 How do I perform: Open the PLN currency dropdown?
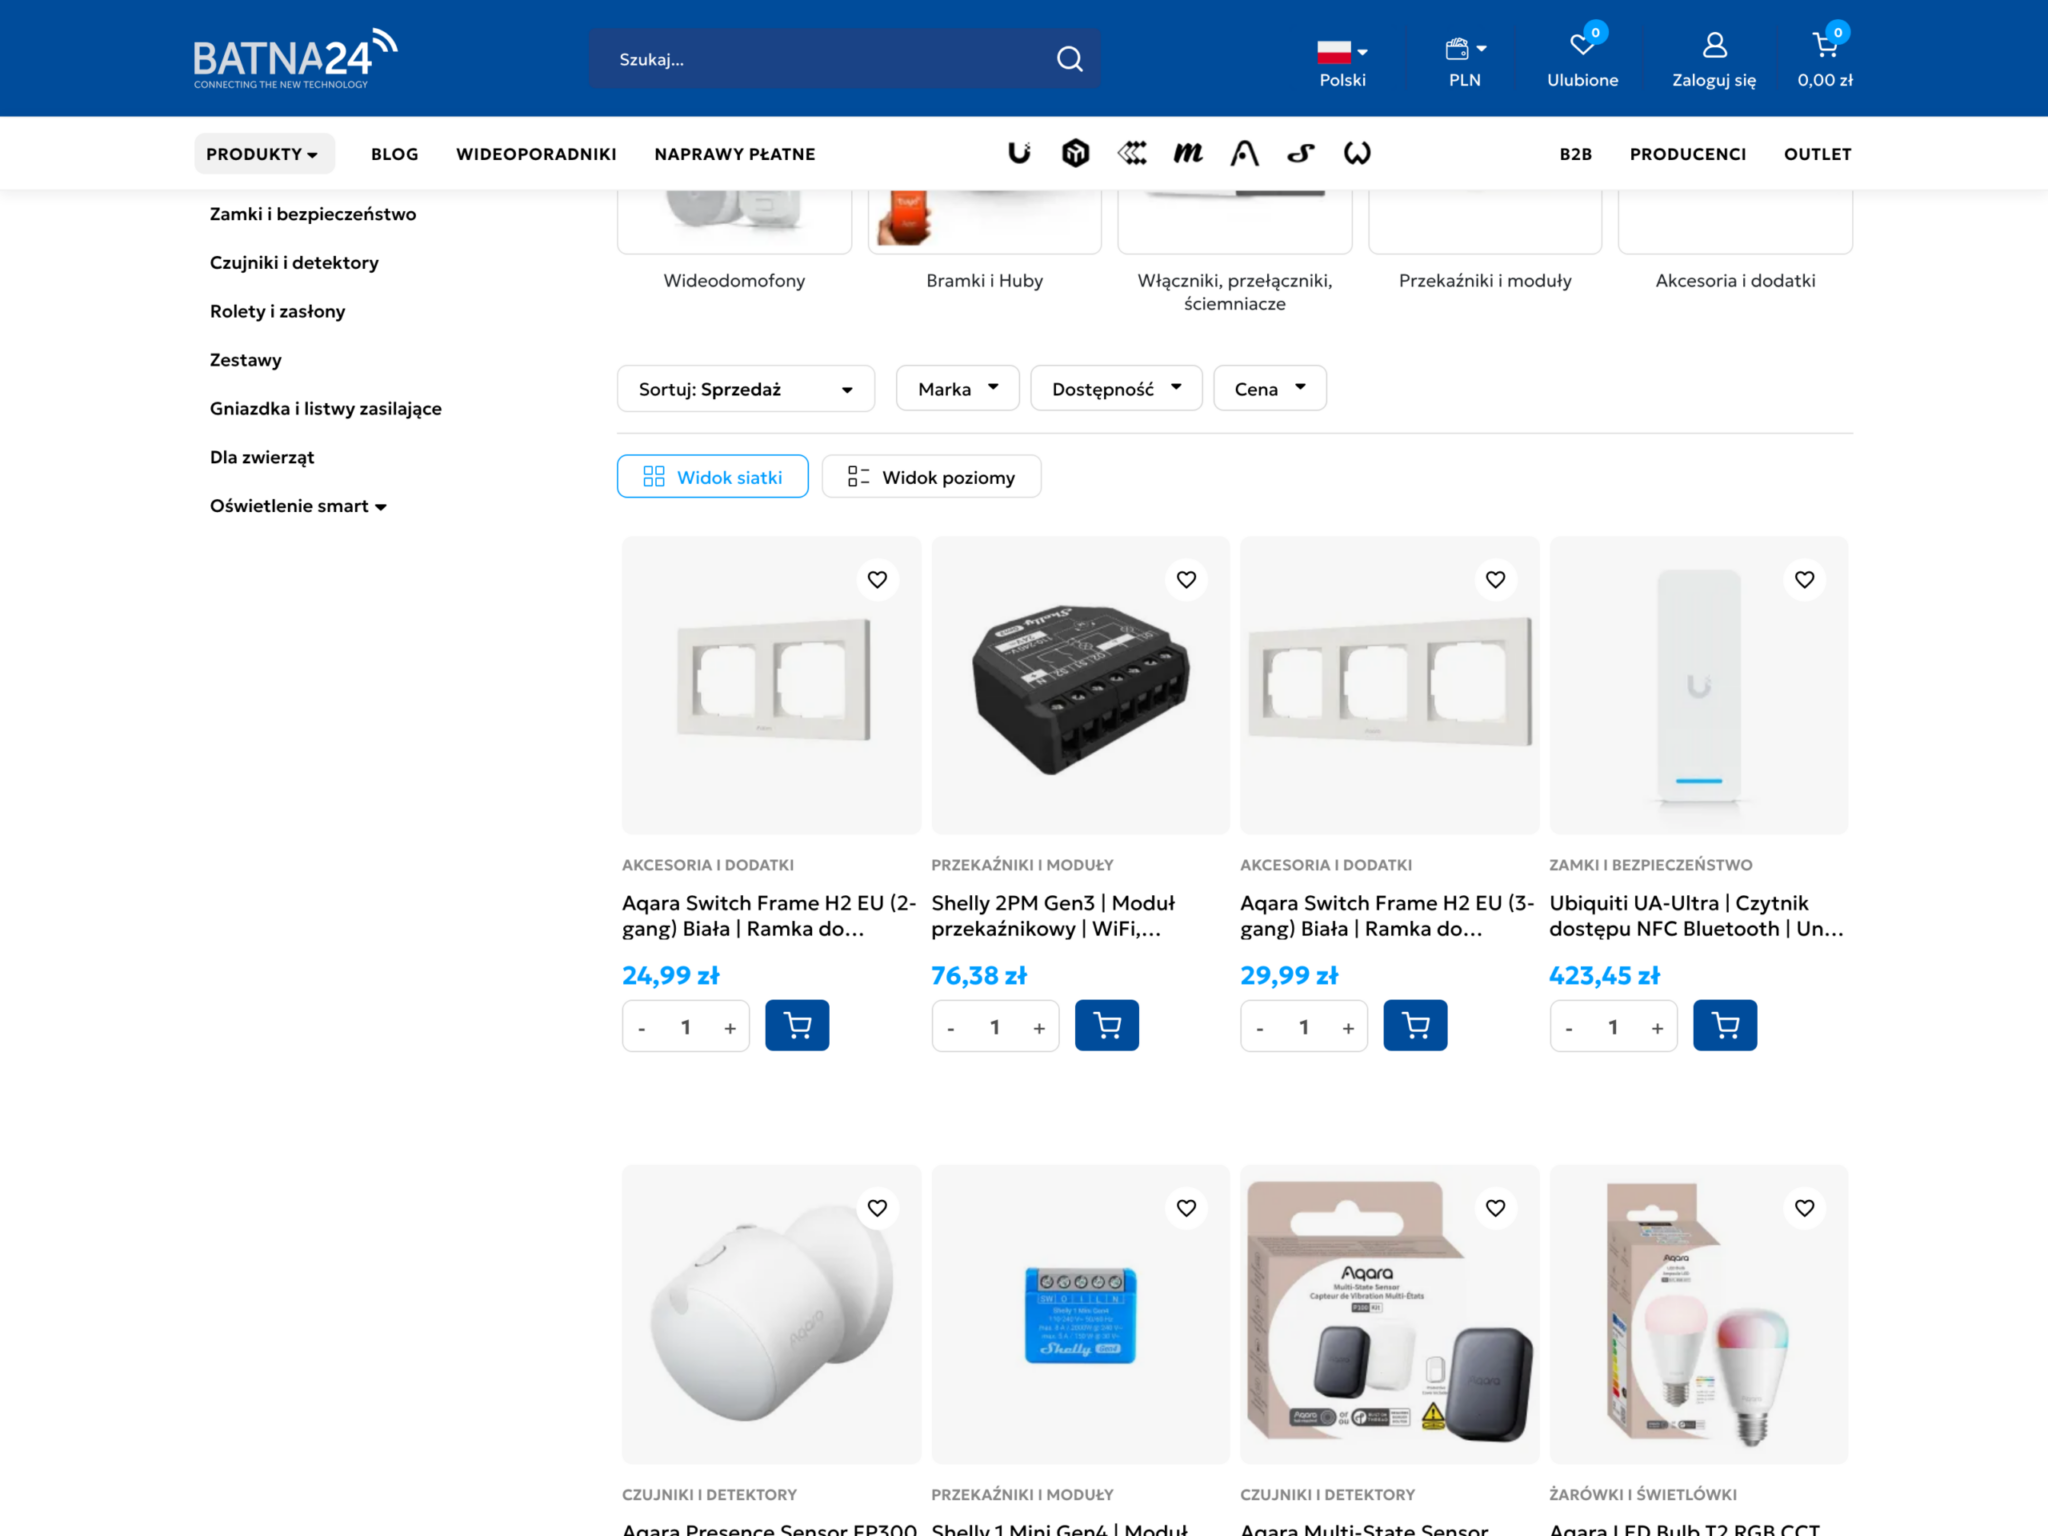pos(1465,63)
